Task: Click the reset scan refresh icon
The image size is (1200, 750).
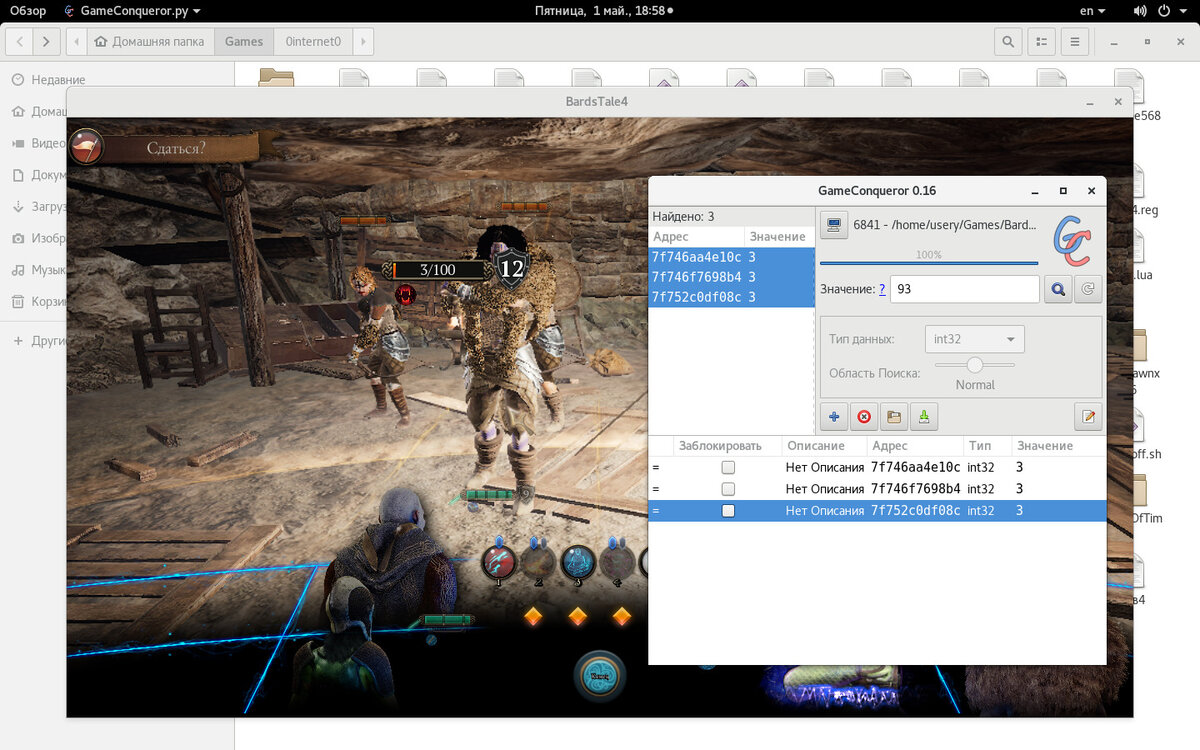Action: [1087, 289]
